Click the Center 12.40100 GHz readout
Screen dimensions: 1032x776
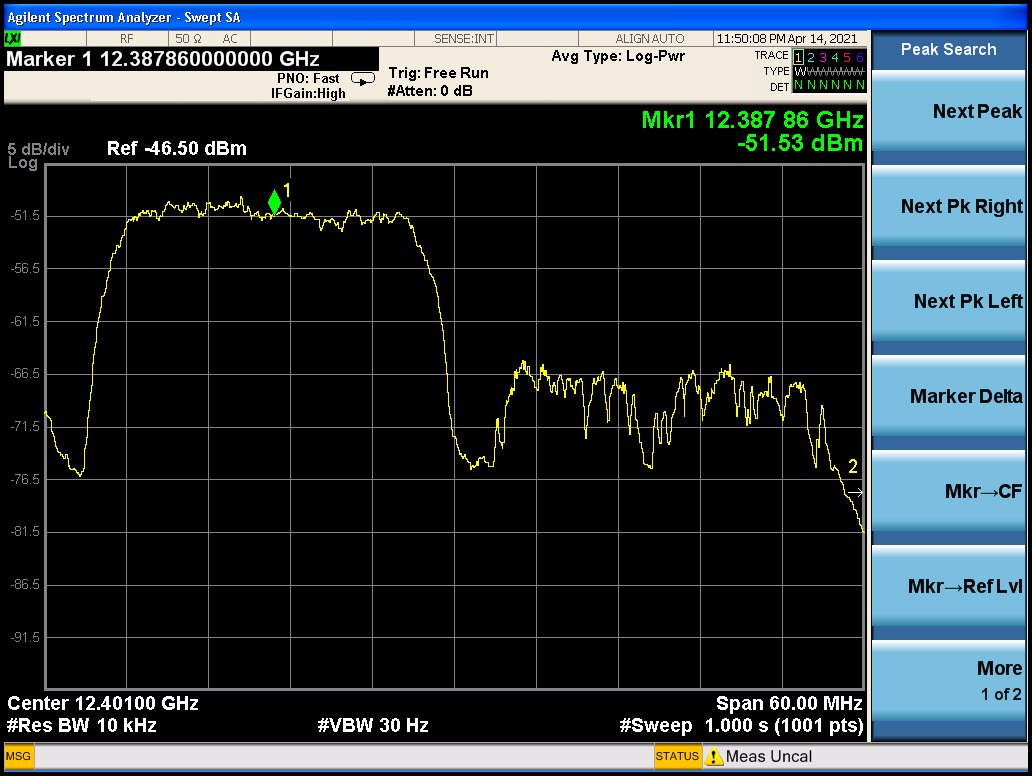click(x=103, y=704)
